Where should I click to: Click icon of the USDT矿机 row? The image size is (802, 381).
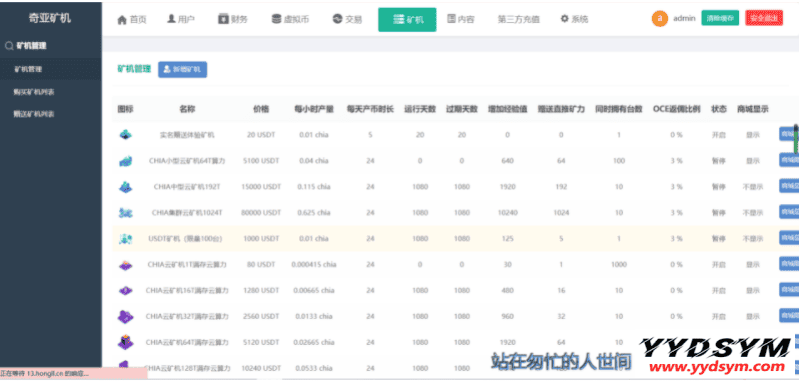click(125, 239)
